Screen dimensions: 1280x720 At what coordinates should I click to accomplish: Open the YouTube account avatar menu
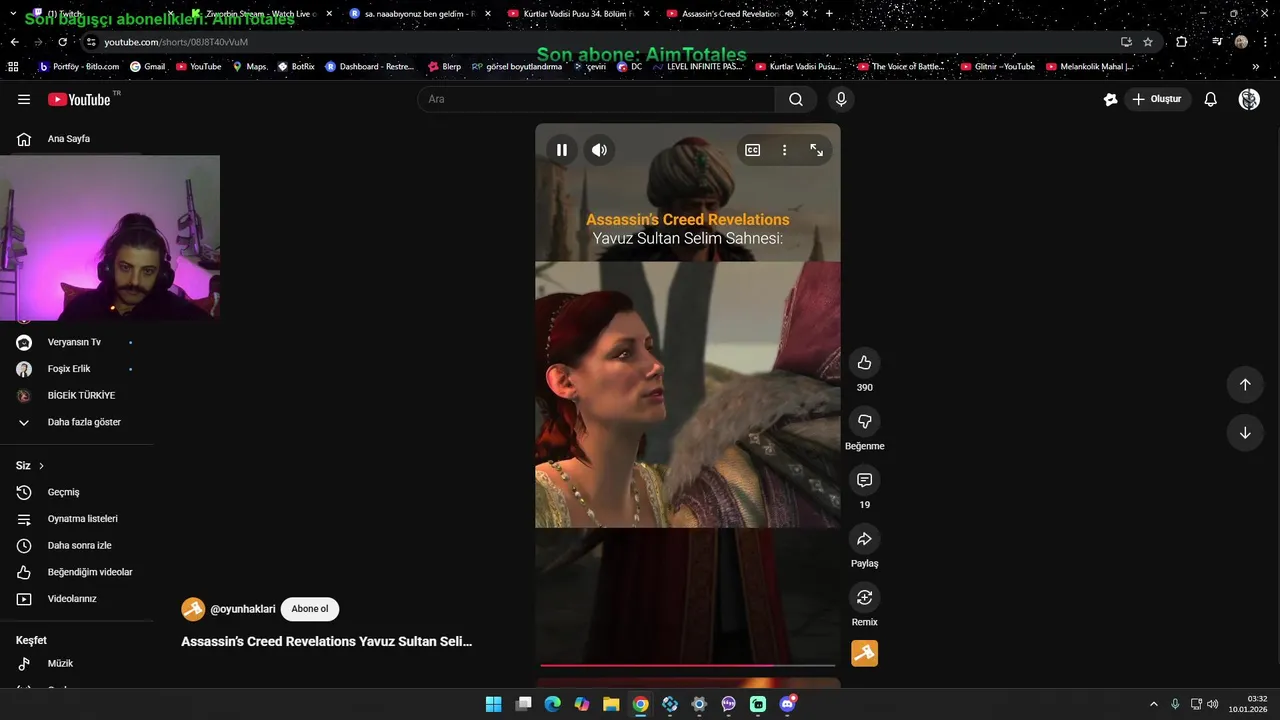coord(1249,99)
